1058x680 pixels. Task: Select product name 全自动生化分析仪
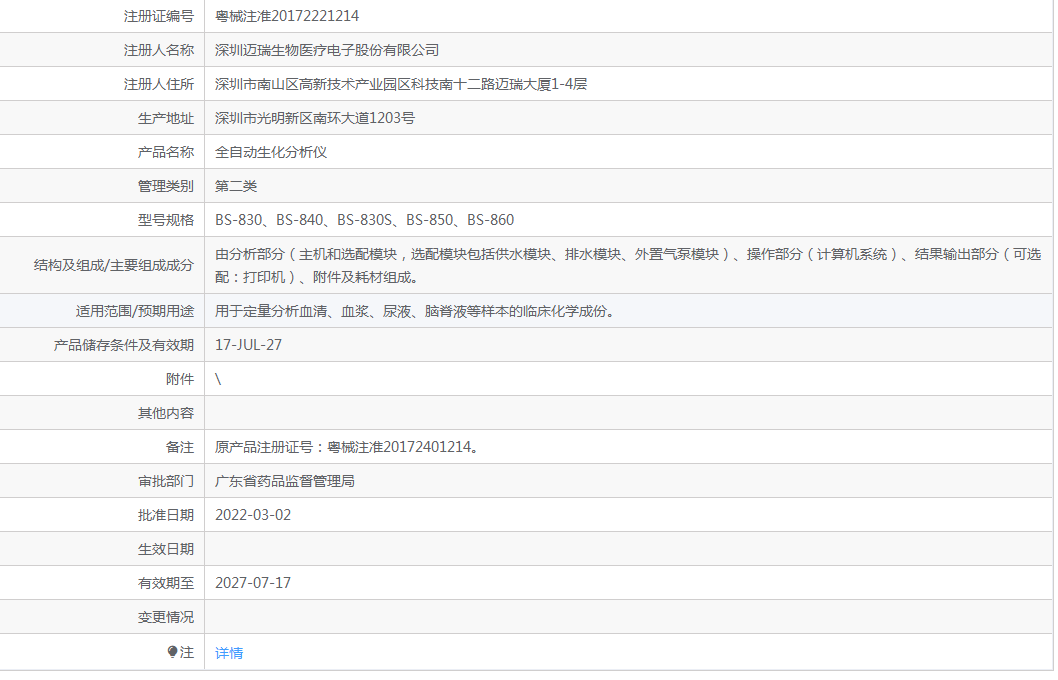click(271, 152)
